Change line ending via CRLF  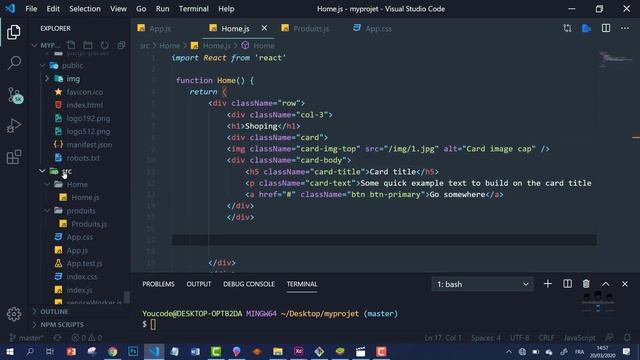tap(546, 338)
